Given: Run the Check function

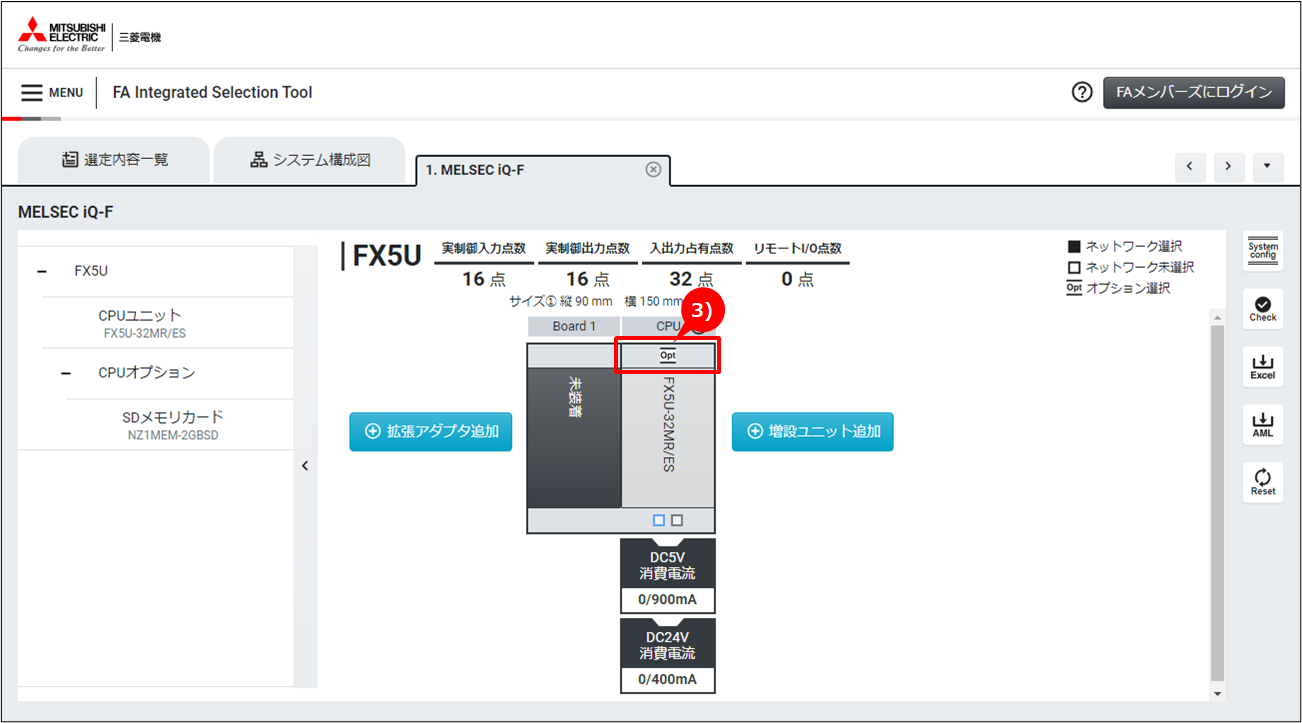Looking at the screenshot, I should [x=1263, y=309].
